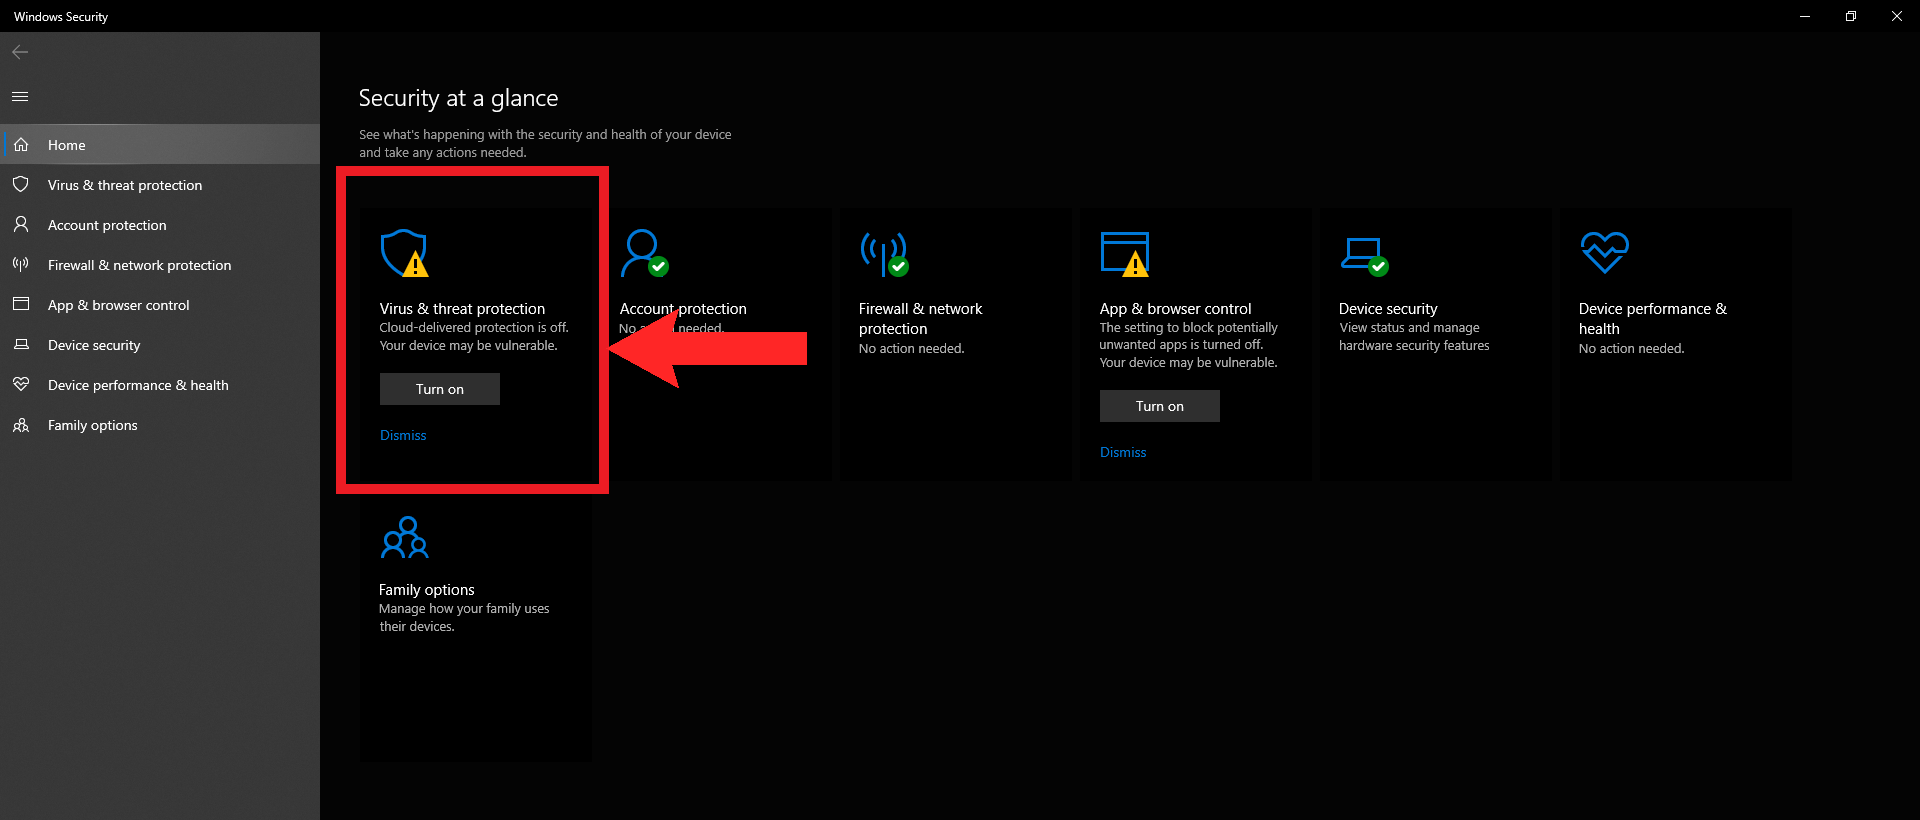Open the Device security laptop icon tile
1920x820 pixels.
tap(1364, 255)
